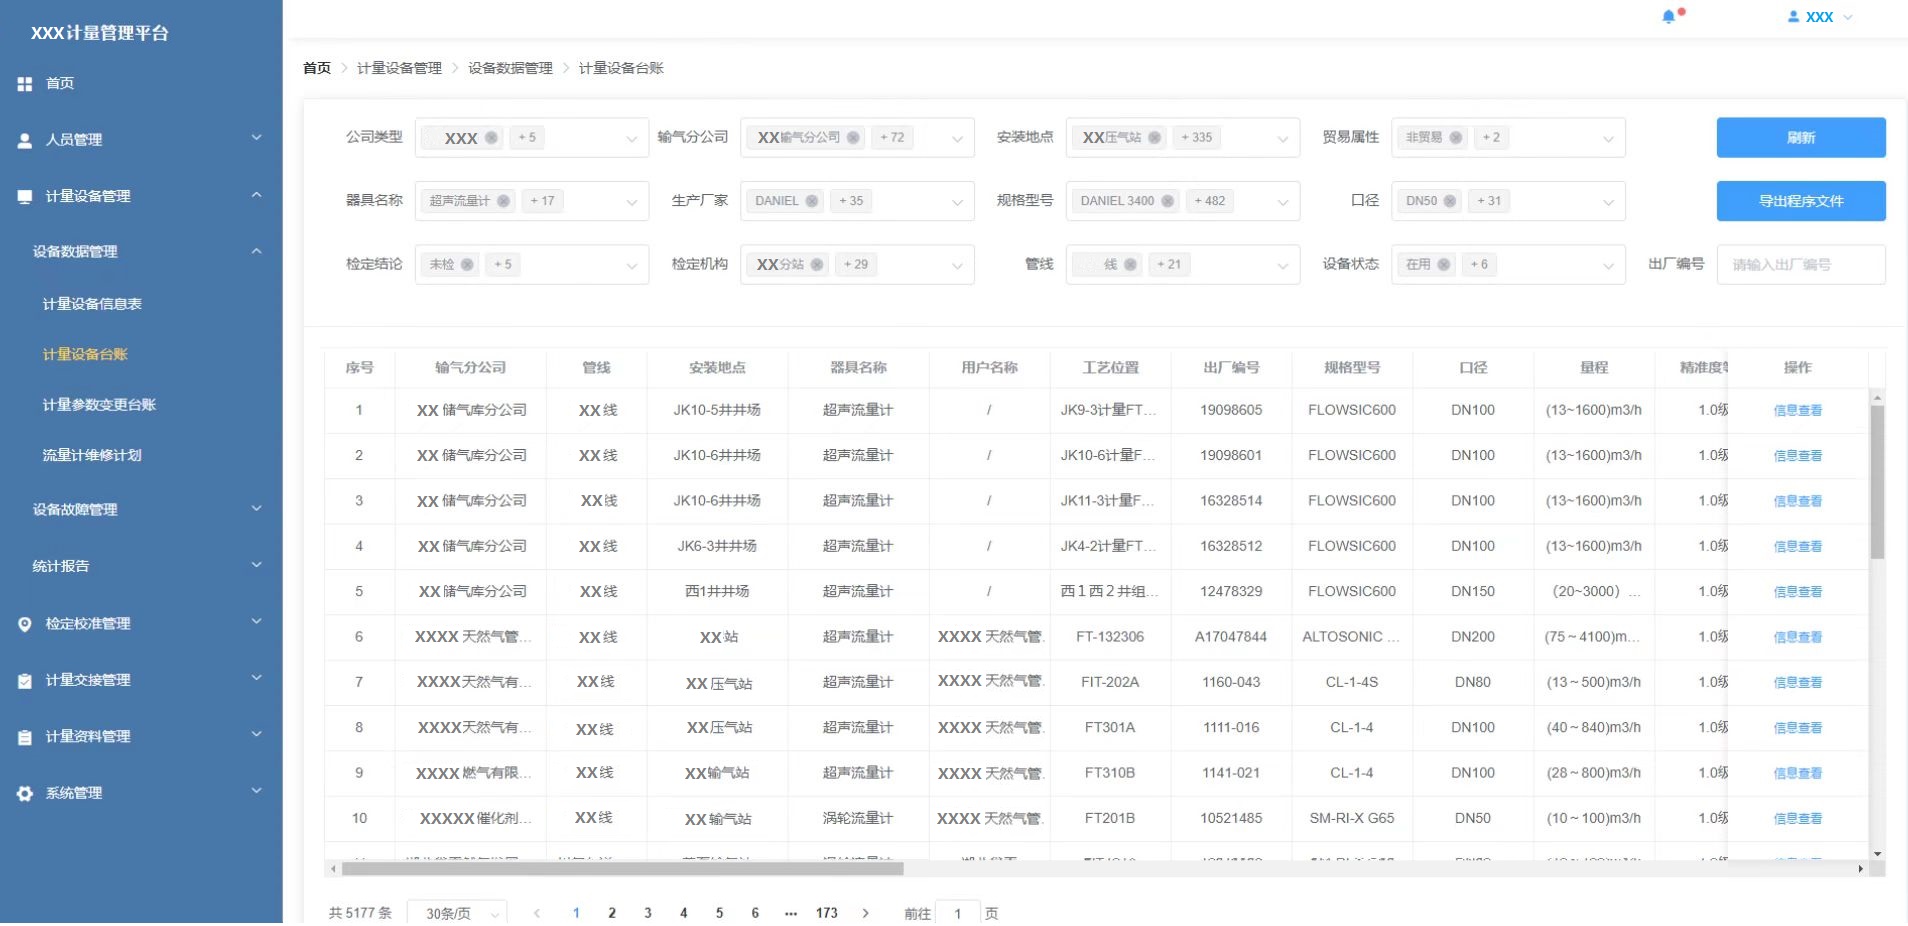Screen dimensions: 1908x926
Task: Open 计量设备信息表 in sidebar
Action: coord(92,304)
